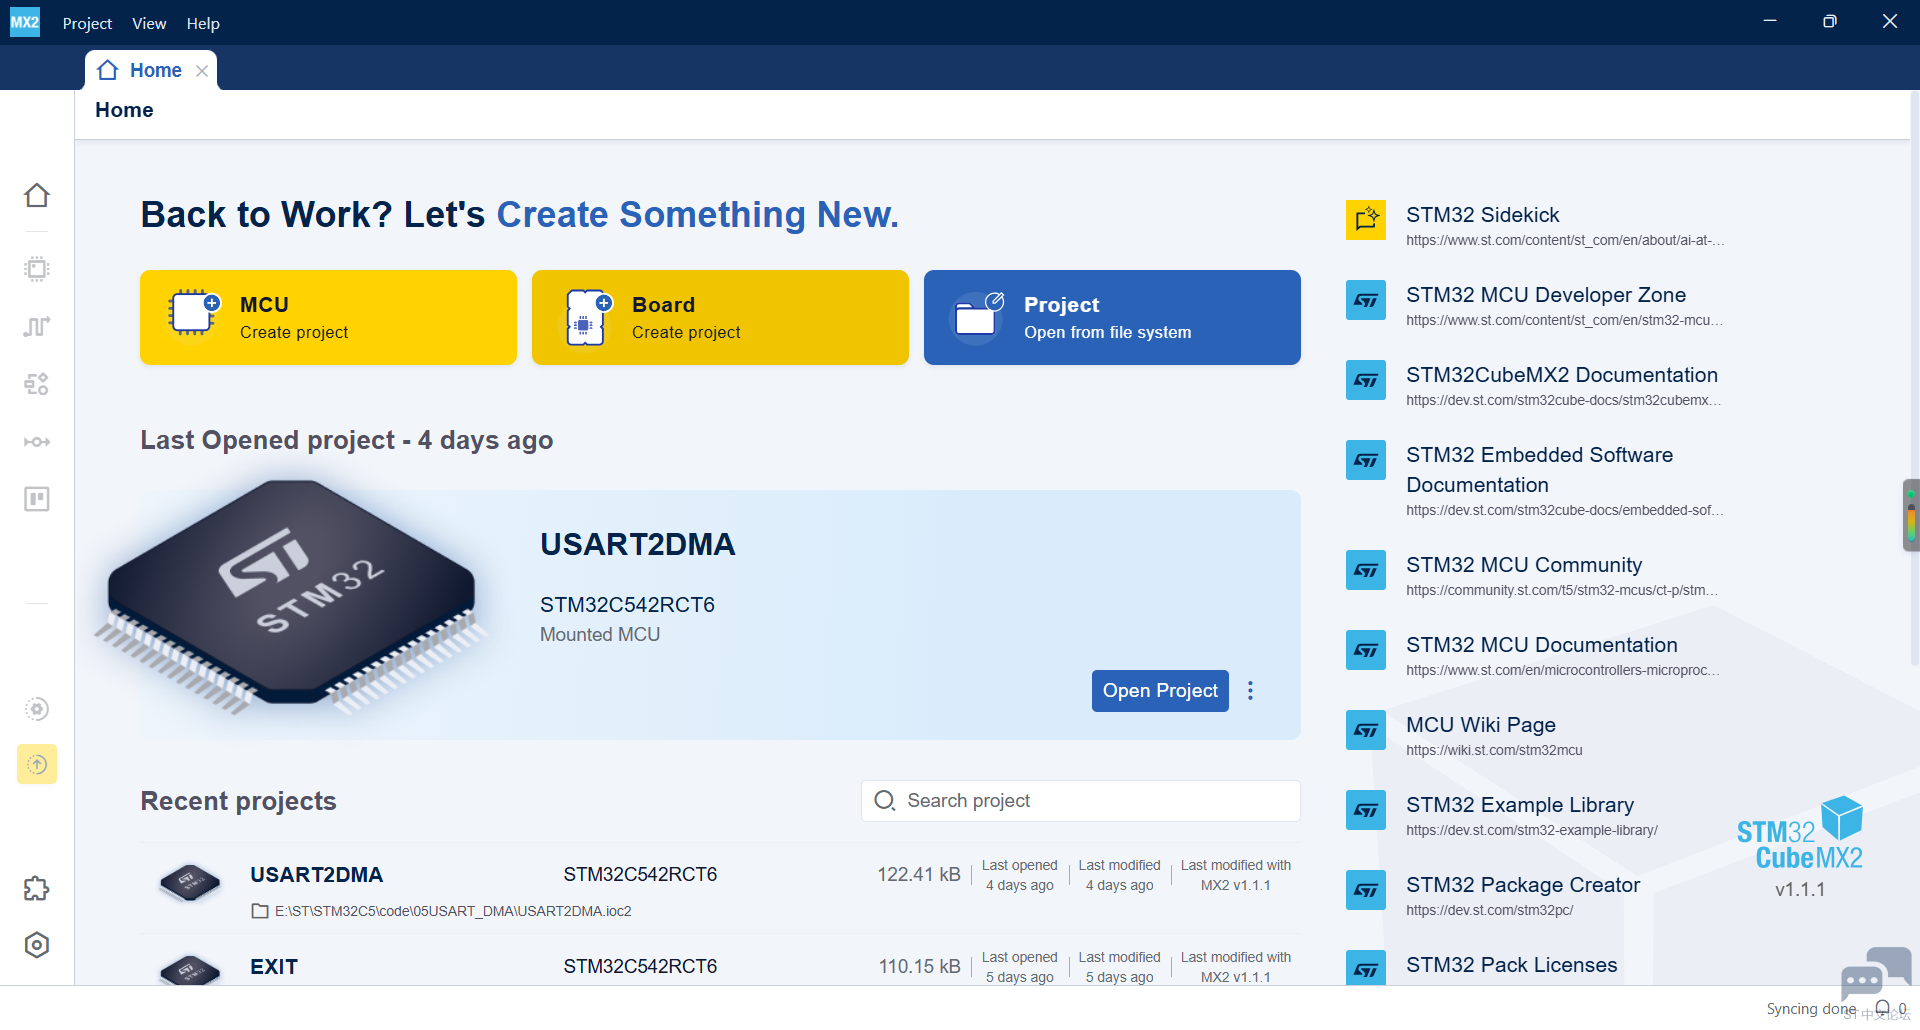Screen dimensions: 1920x1030
Task: Click the MCU Create project card
Action: 328,317
